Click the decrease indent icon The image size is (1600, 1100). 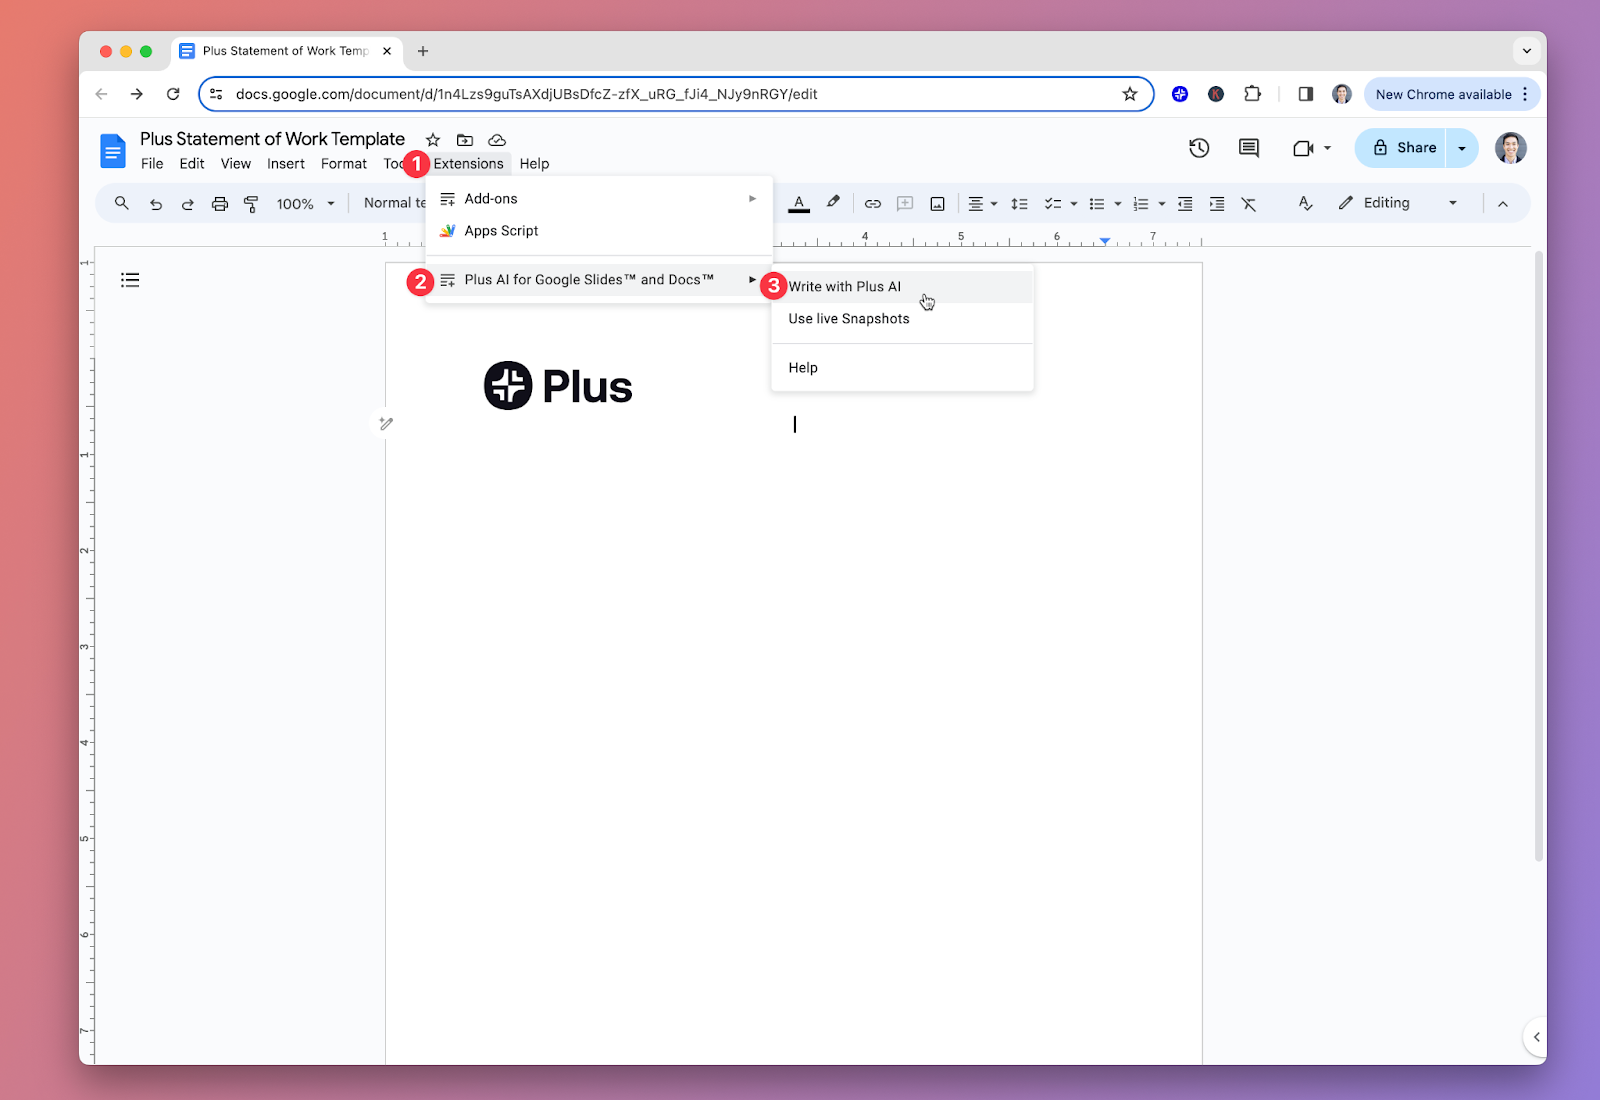(1185, 204)
